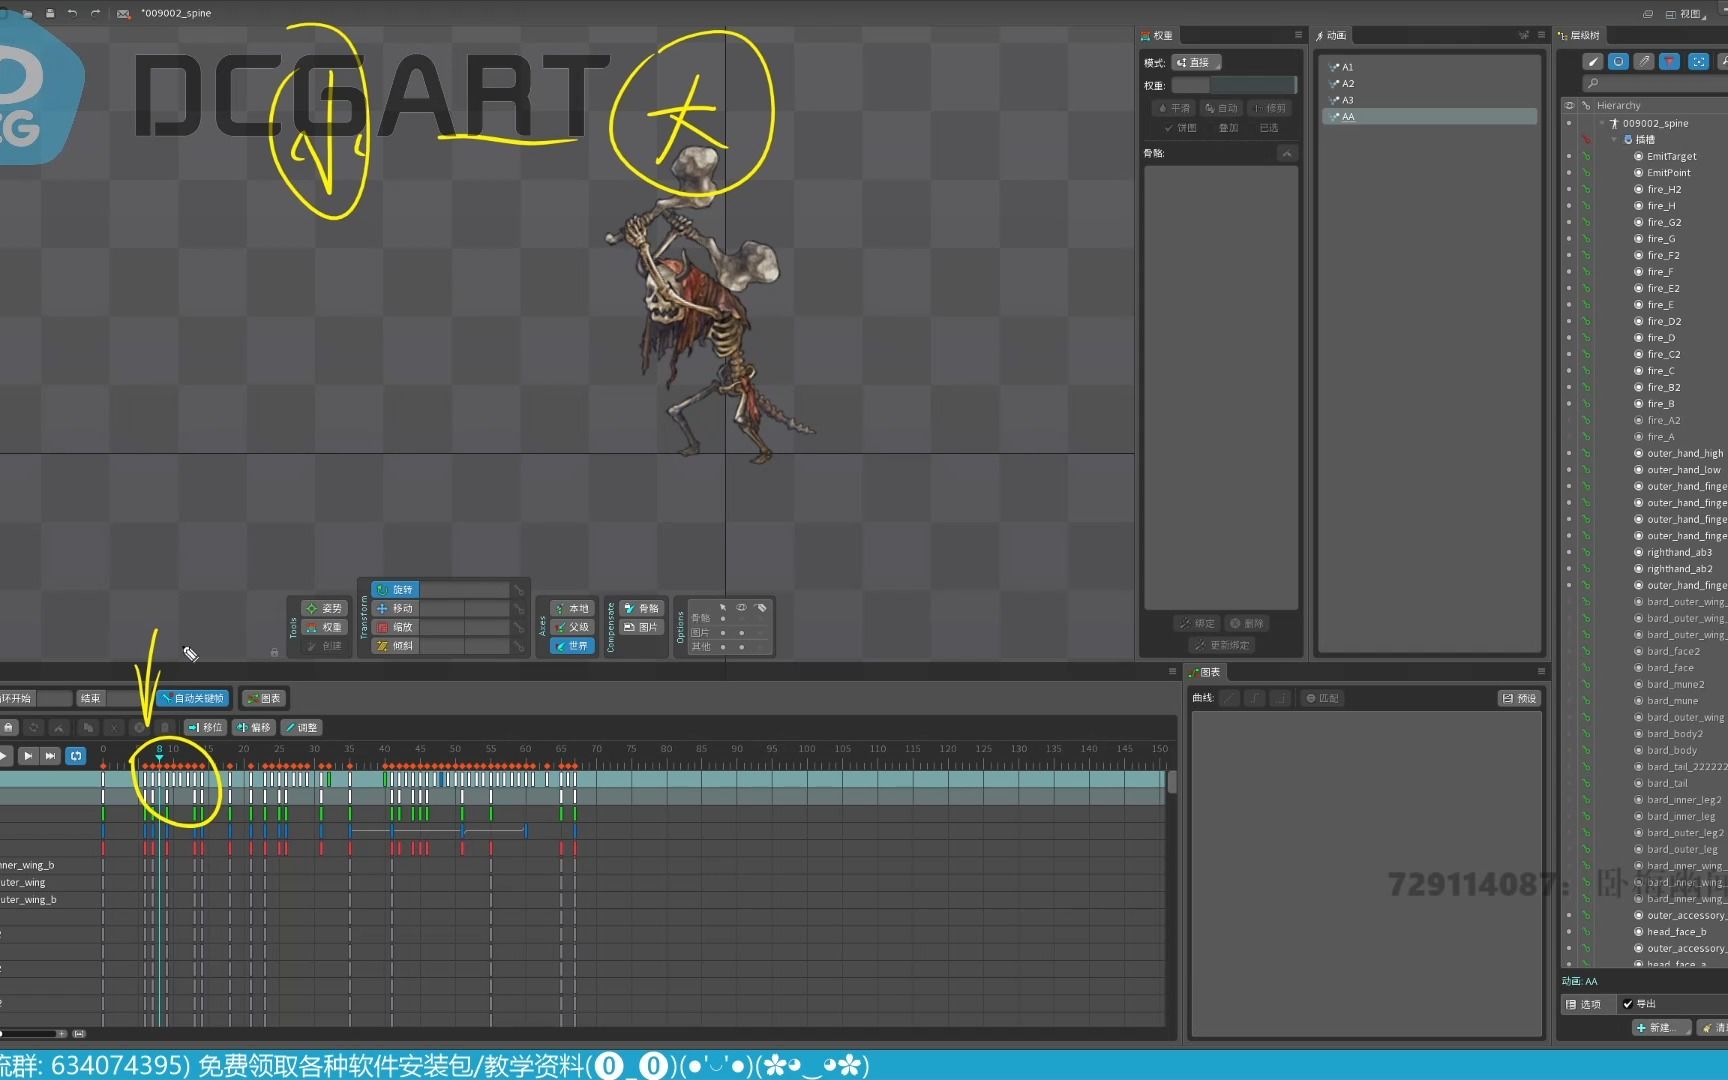Select the 倾斜 (Shear) transform tool

(395, 646)
